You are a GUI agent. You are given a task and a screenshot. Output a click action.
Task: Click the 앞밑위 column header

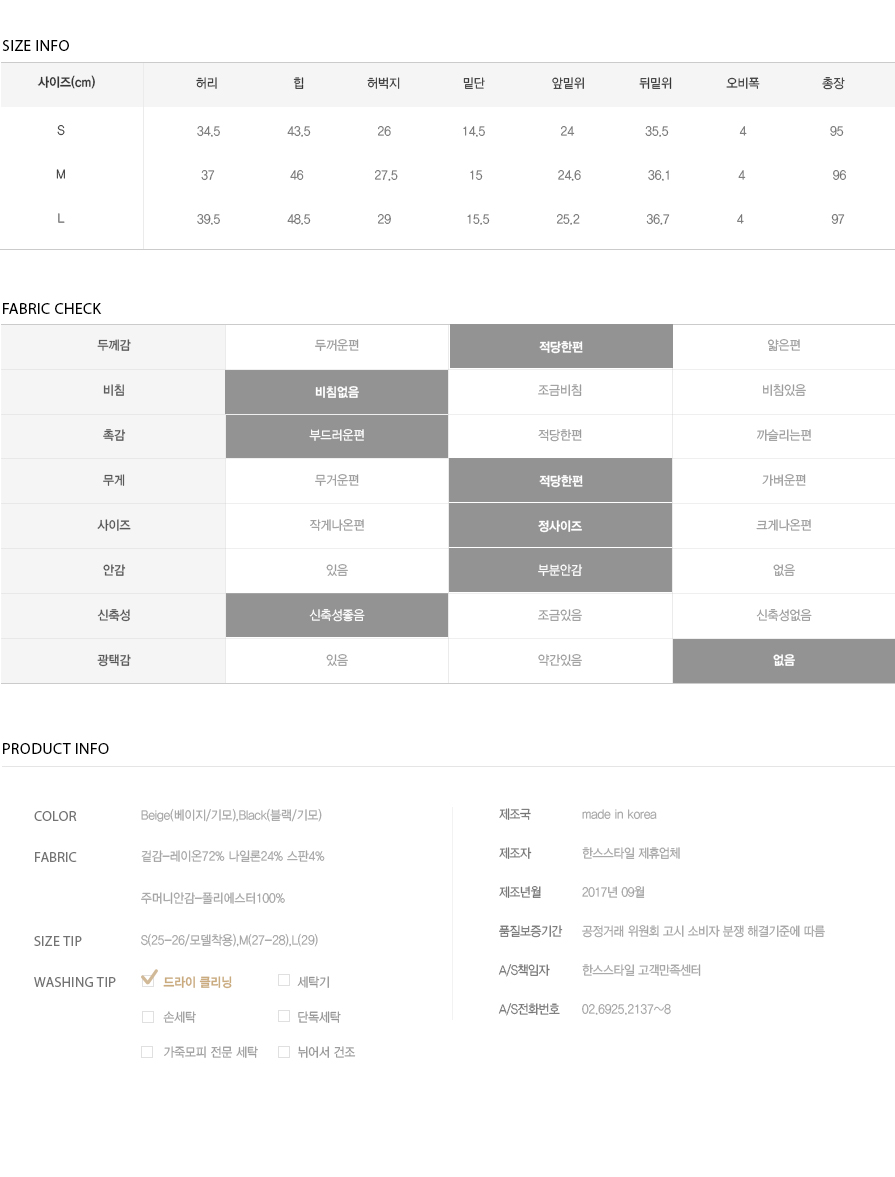coord(568,83)
